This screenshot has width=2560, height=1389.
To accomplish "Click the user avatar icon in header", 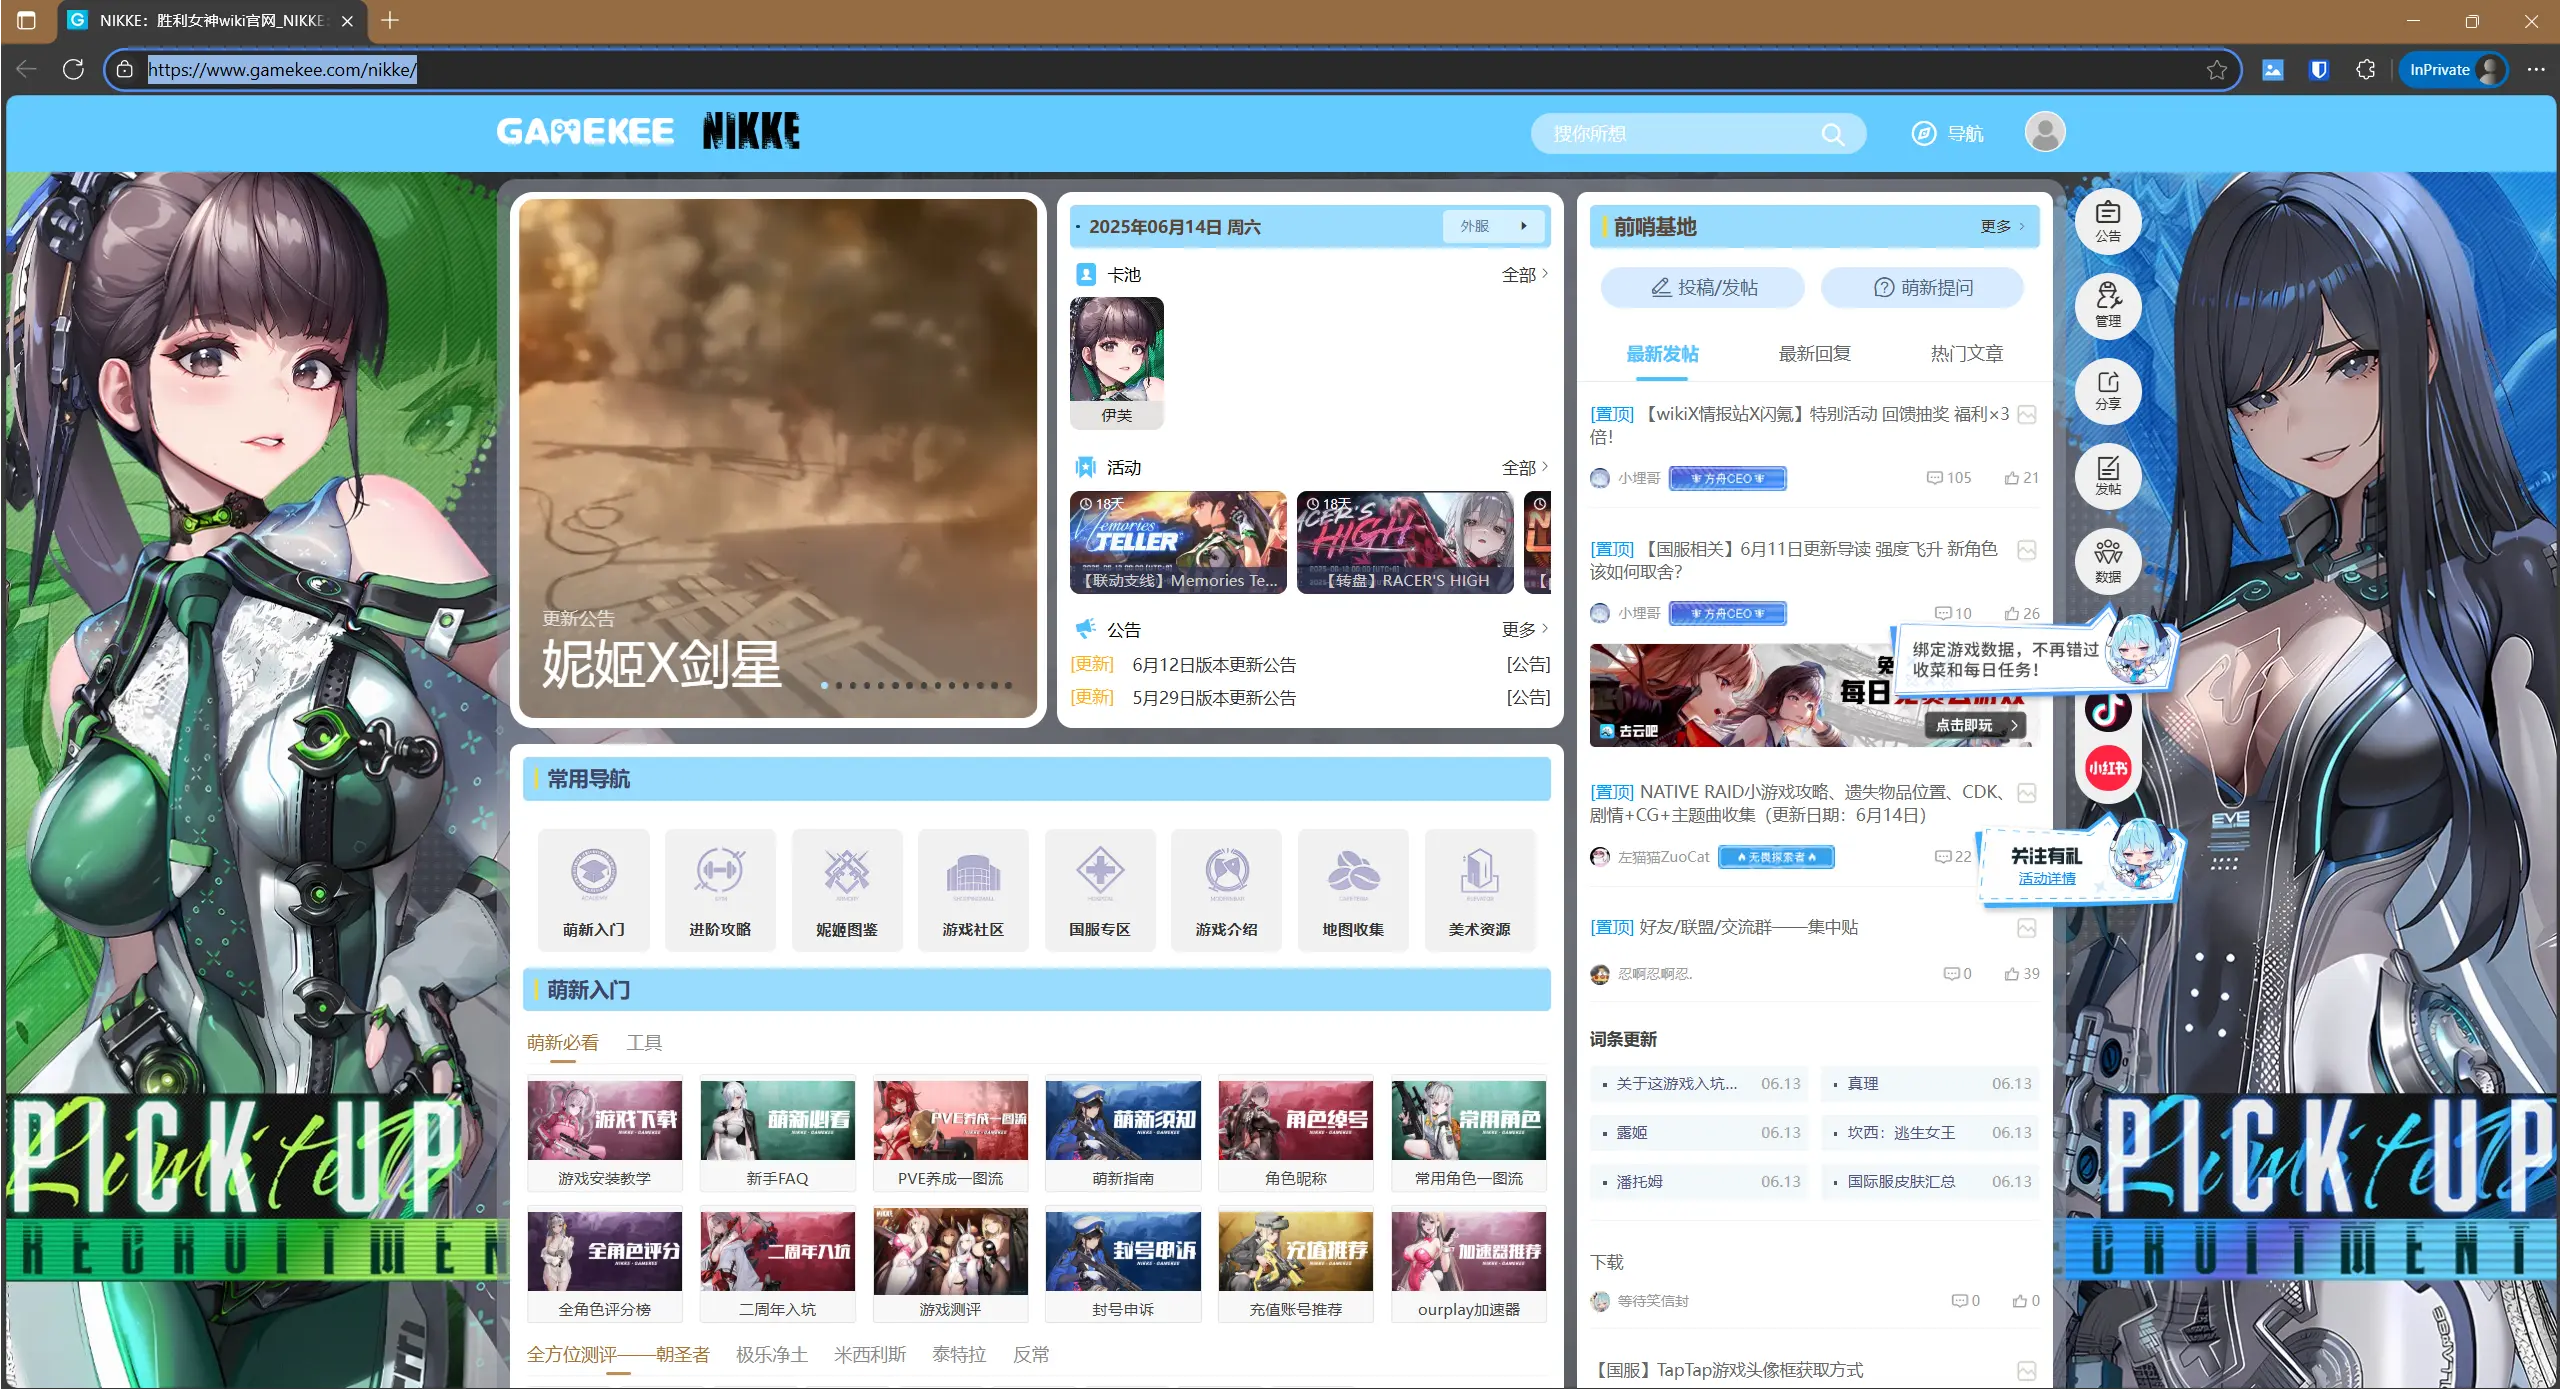I will [2044, 132].
